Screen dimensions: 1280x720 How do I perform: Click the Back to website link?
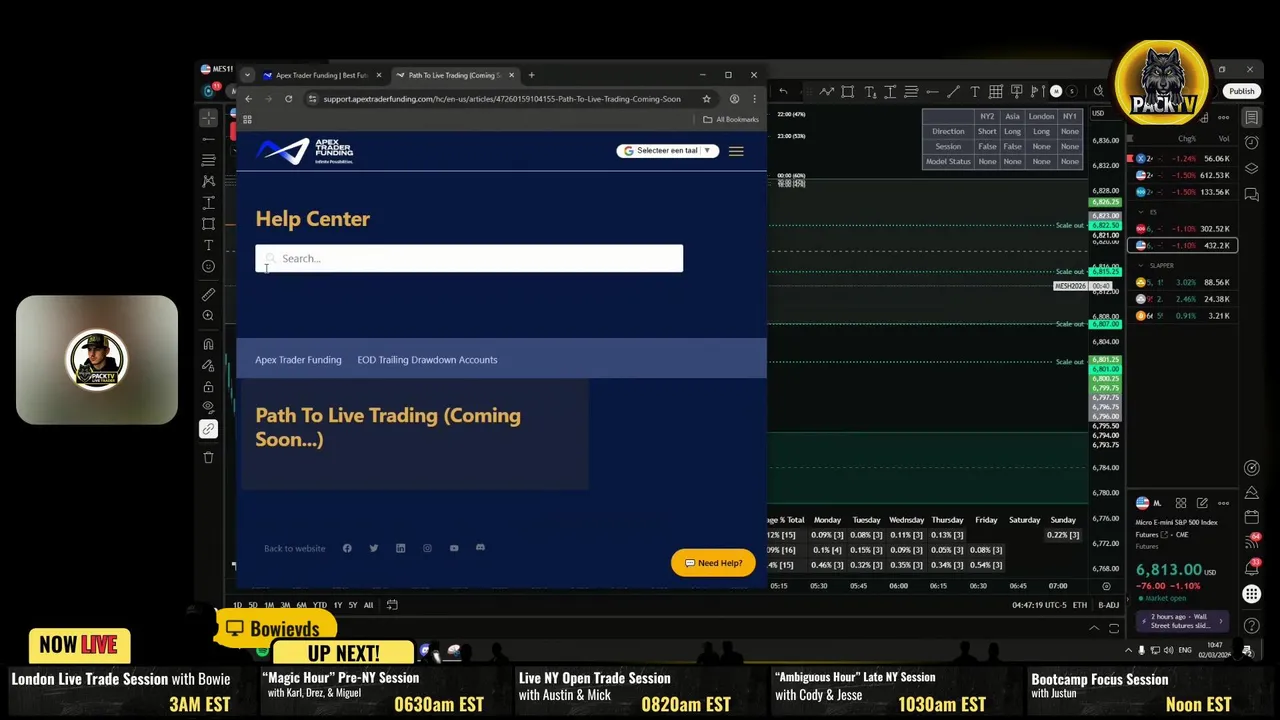(294, 548)
